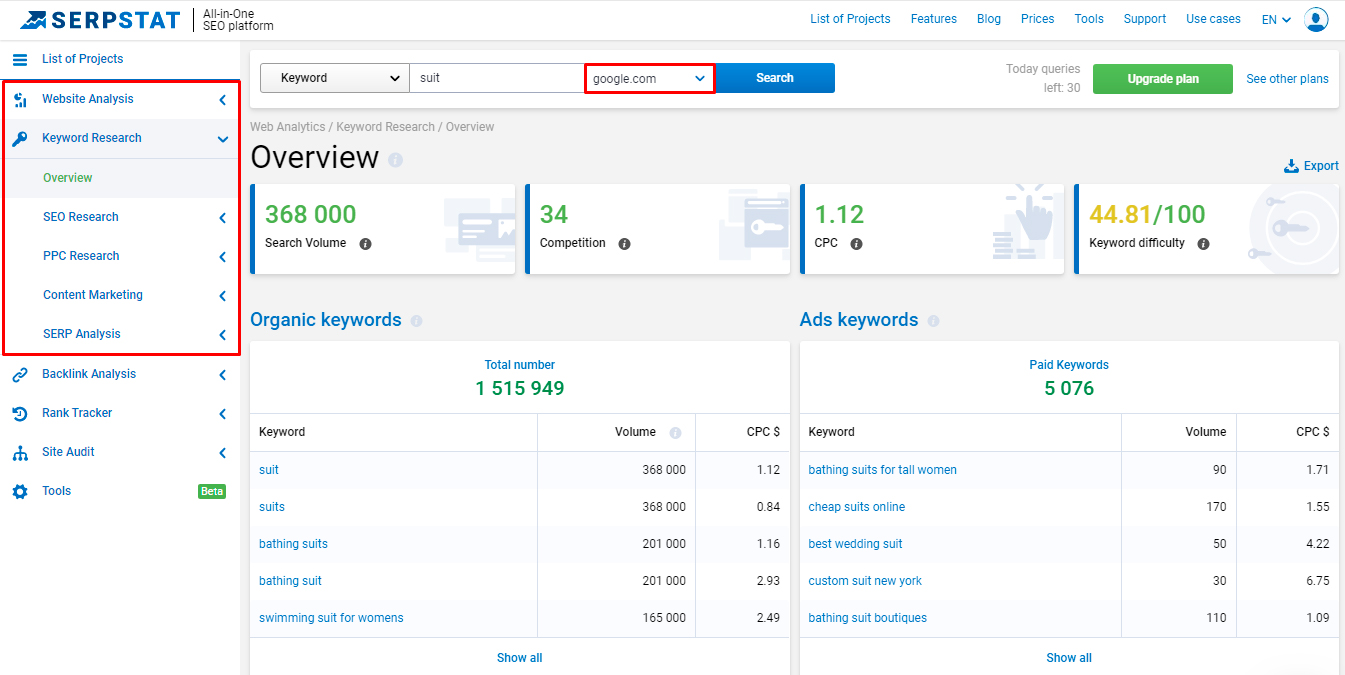Open Blog in top navigation
Image resolution: width=1345 pixels, height=675 pixels.
989,19
